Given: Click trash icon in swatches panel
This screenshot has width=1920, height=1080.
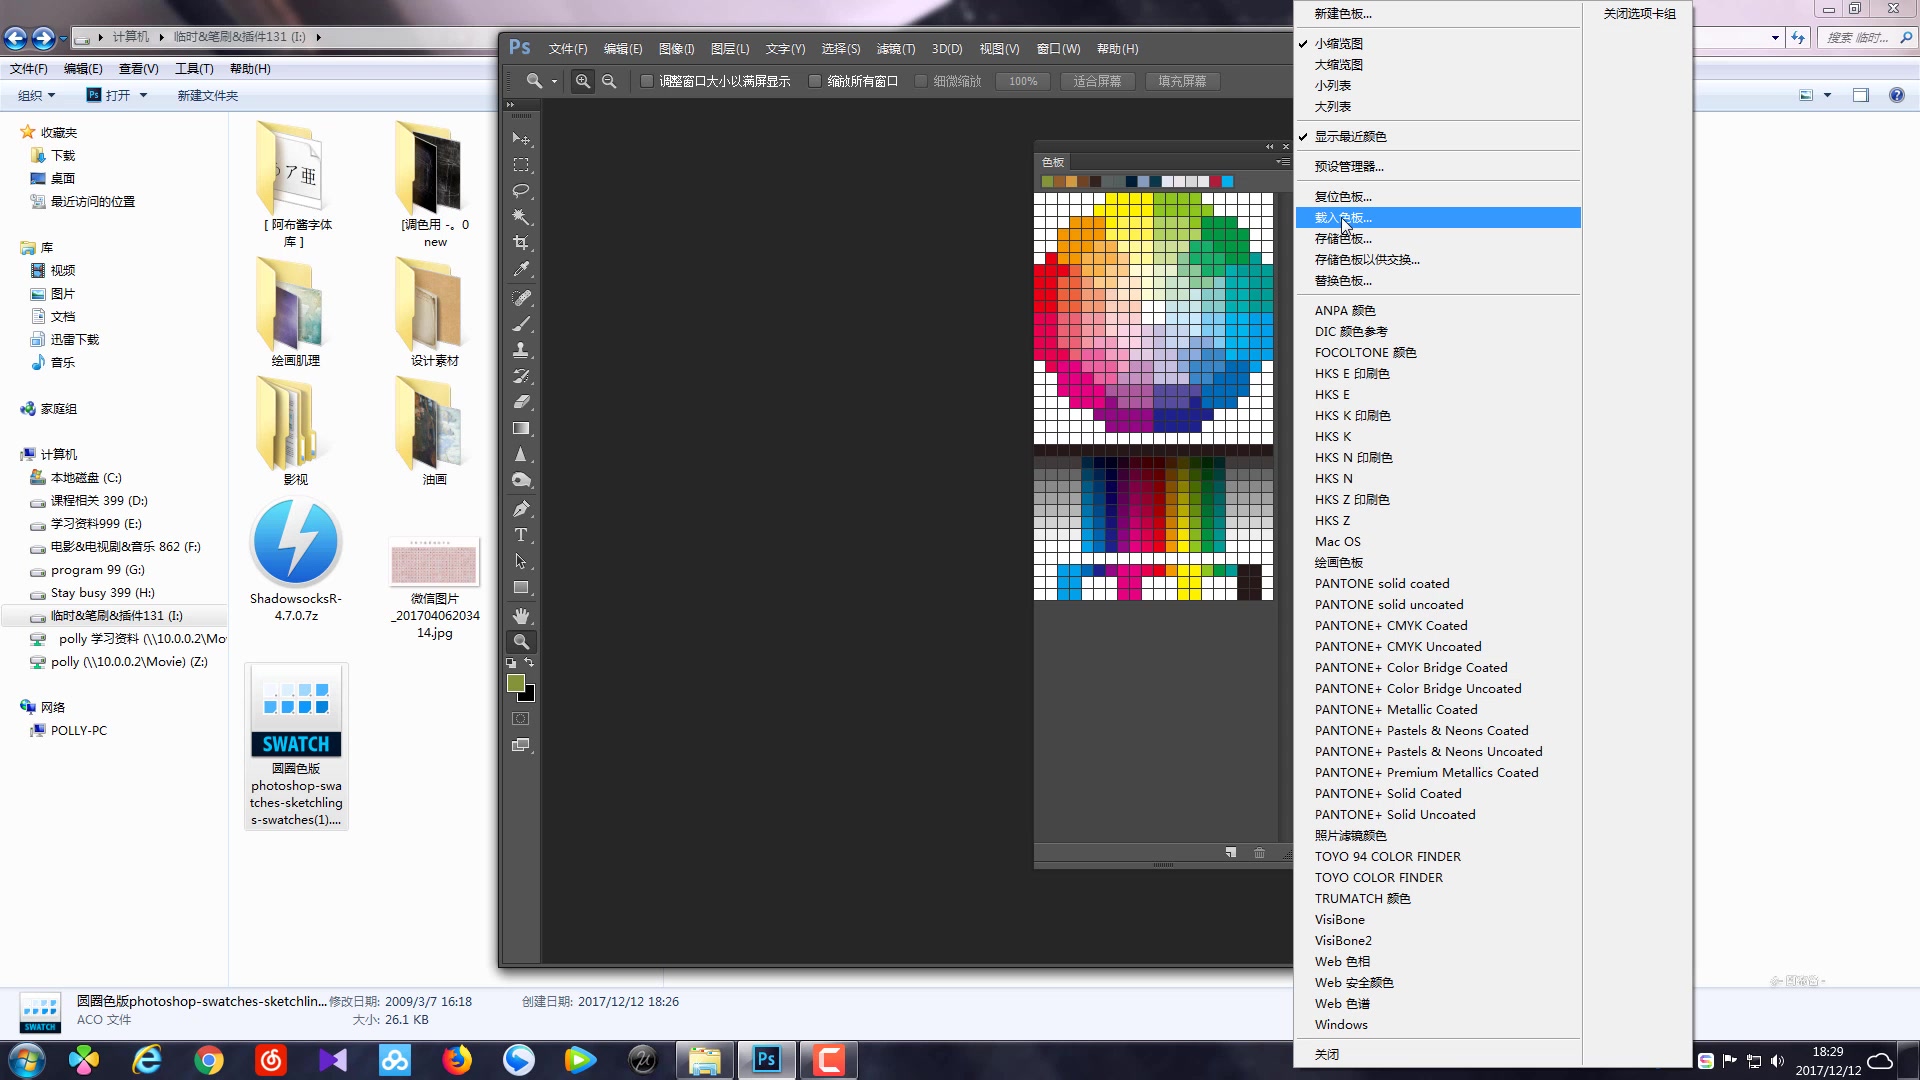Looking at the screenshot, I should pyautogui.click(x=1259, y=853).
